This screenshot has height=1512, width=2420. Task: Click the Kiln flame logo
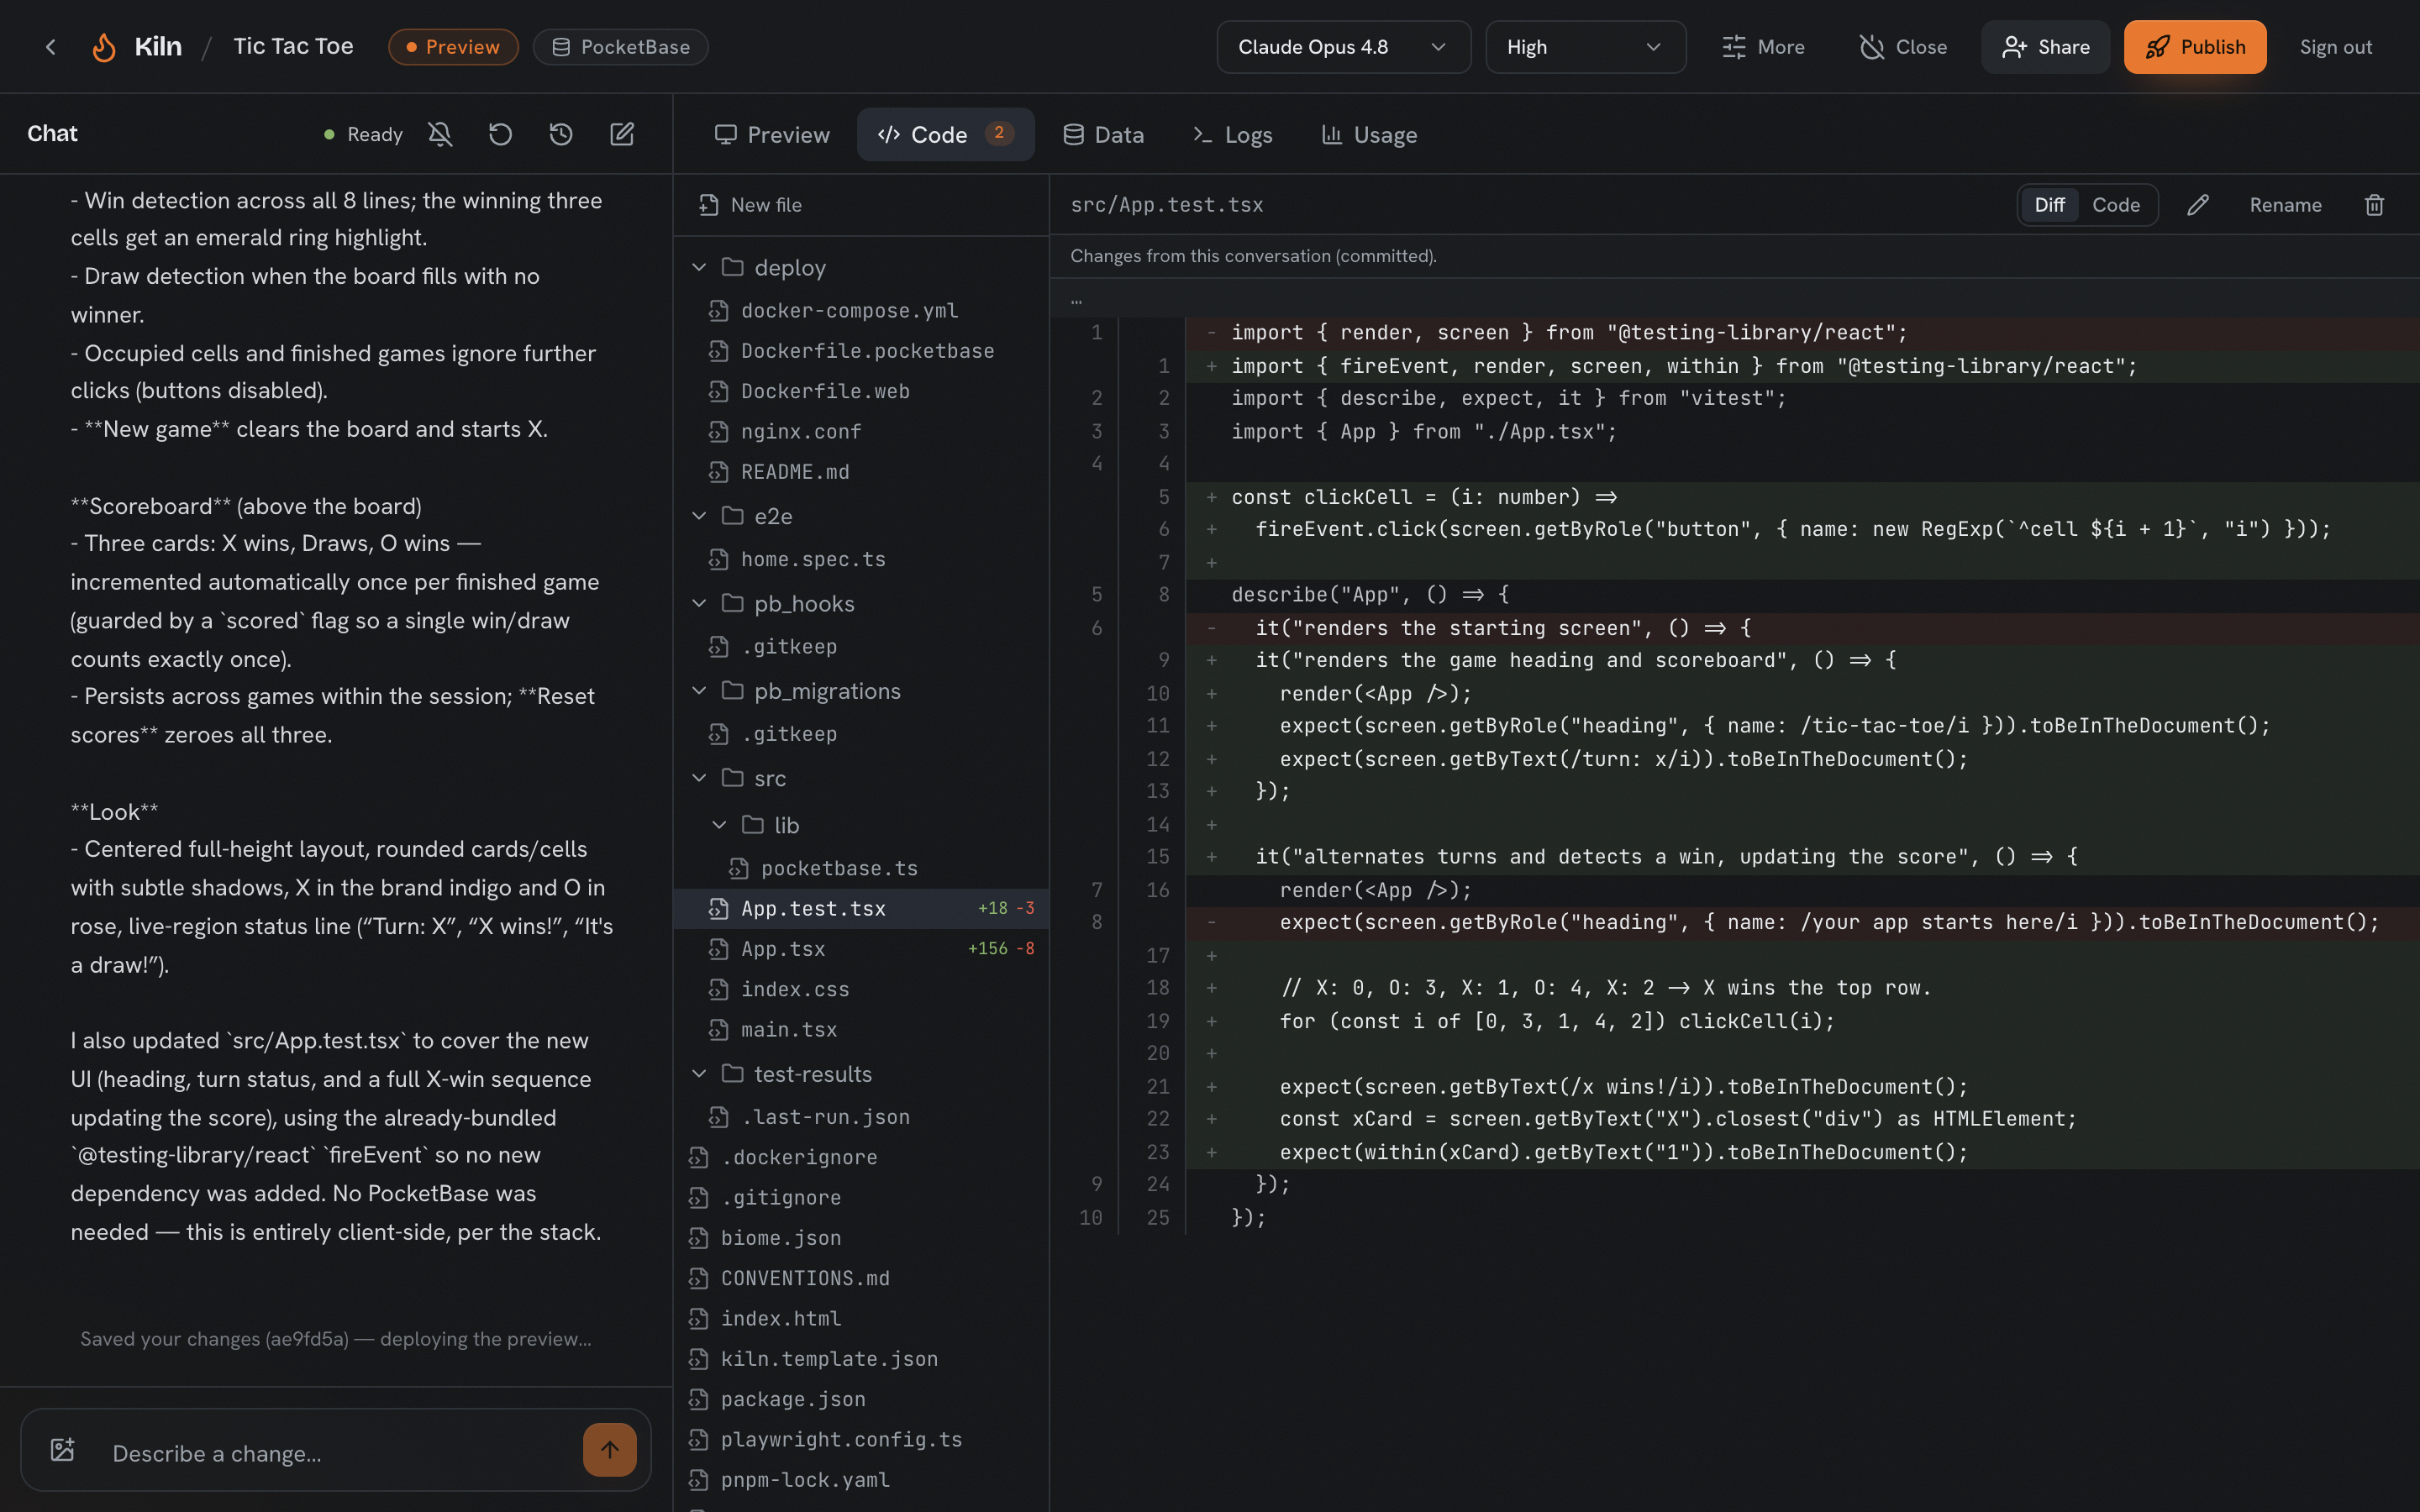pyautogui.click(x=104, y=47)
